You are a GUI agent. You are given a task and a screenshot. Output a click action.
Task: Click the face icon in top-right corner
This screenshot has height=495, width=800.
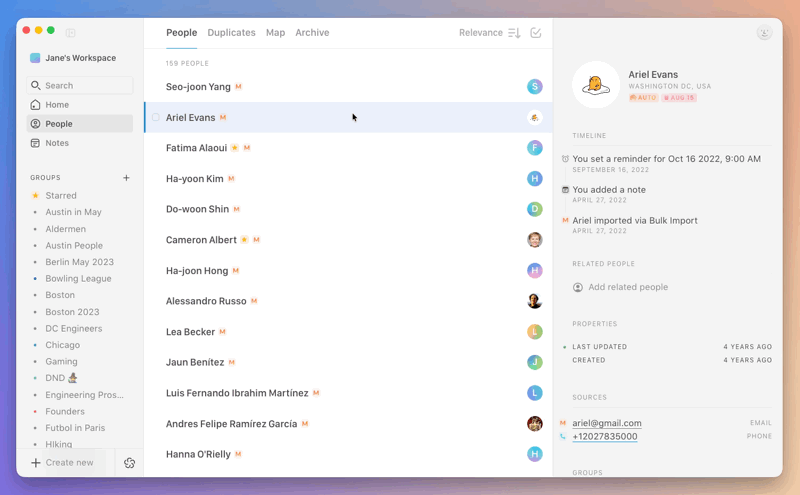pyautogui.click(x=764, y=33)
